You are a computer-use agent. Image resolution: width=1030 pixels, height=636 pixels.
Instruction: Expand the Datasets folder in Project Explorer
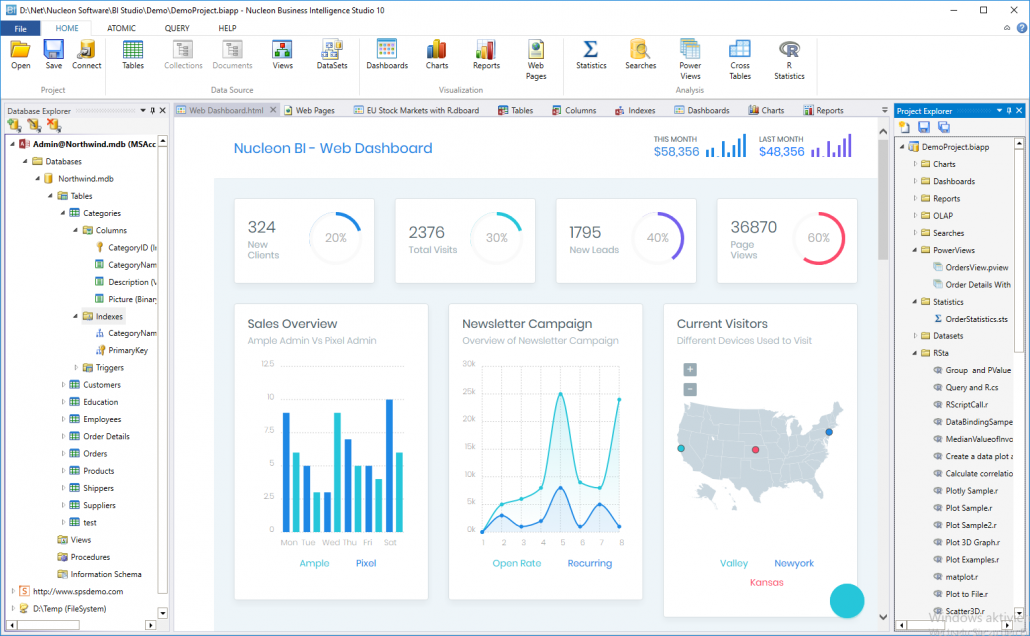(x=914, y=335)
